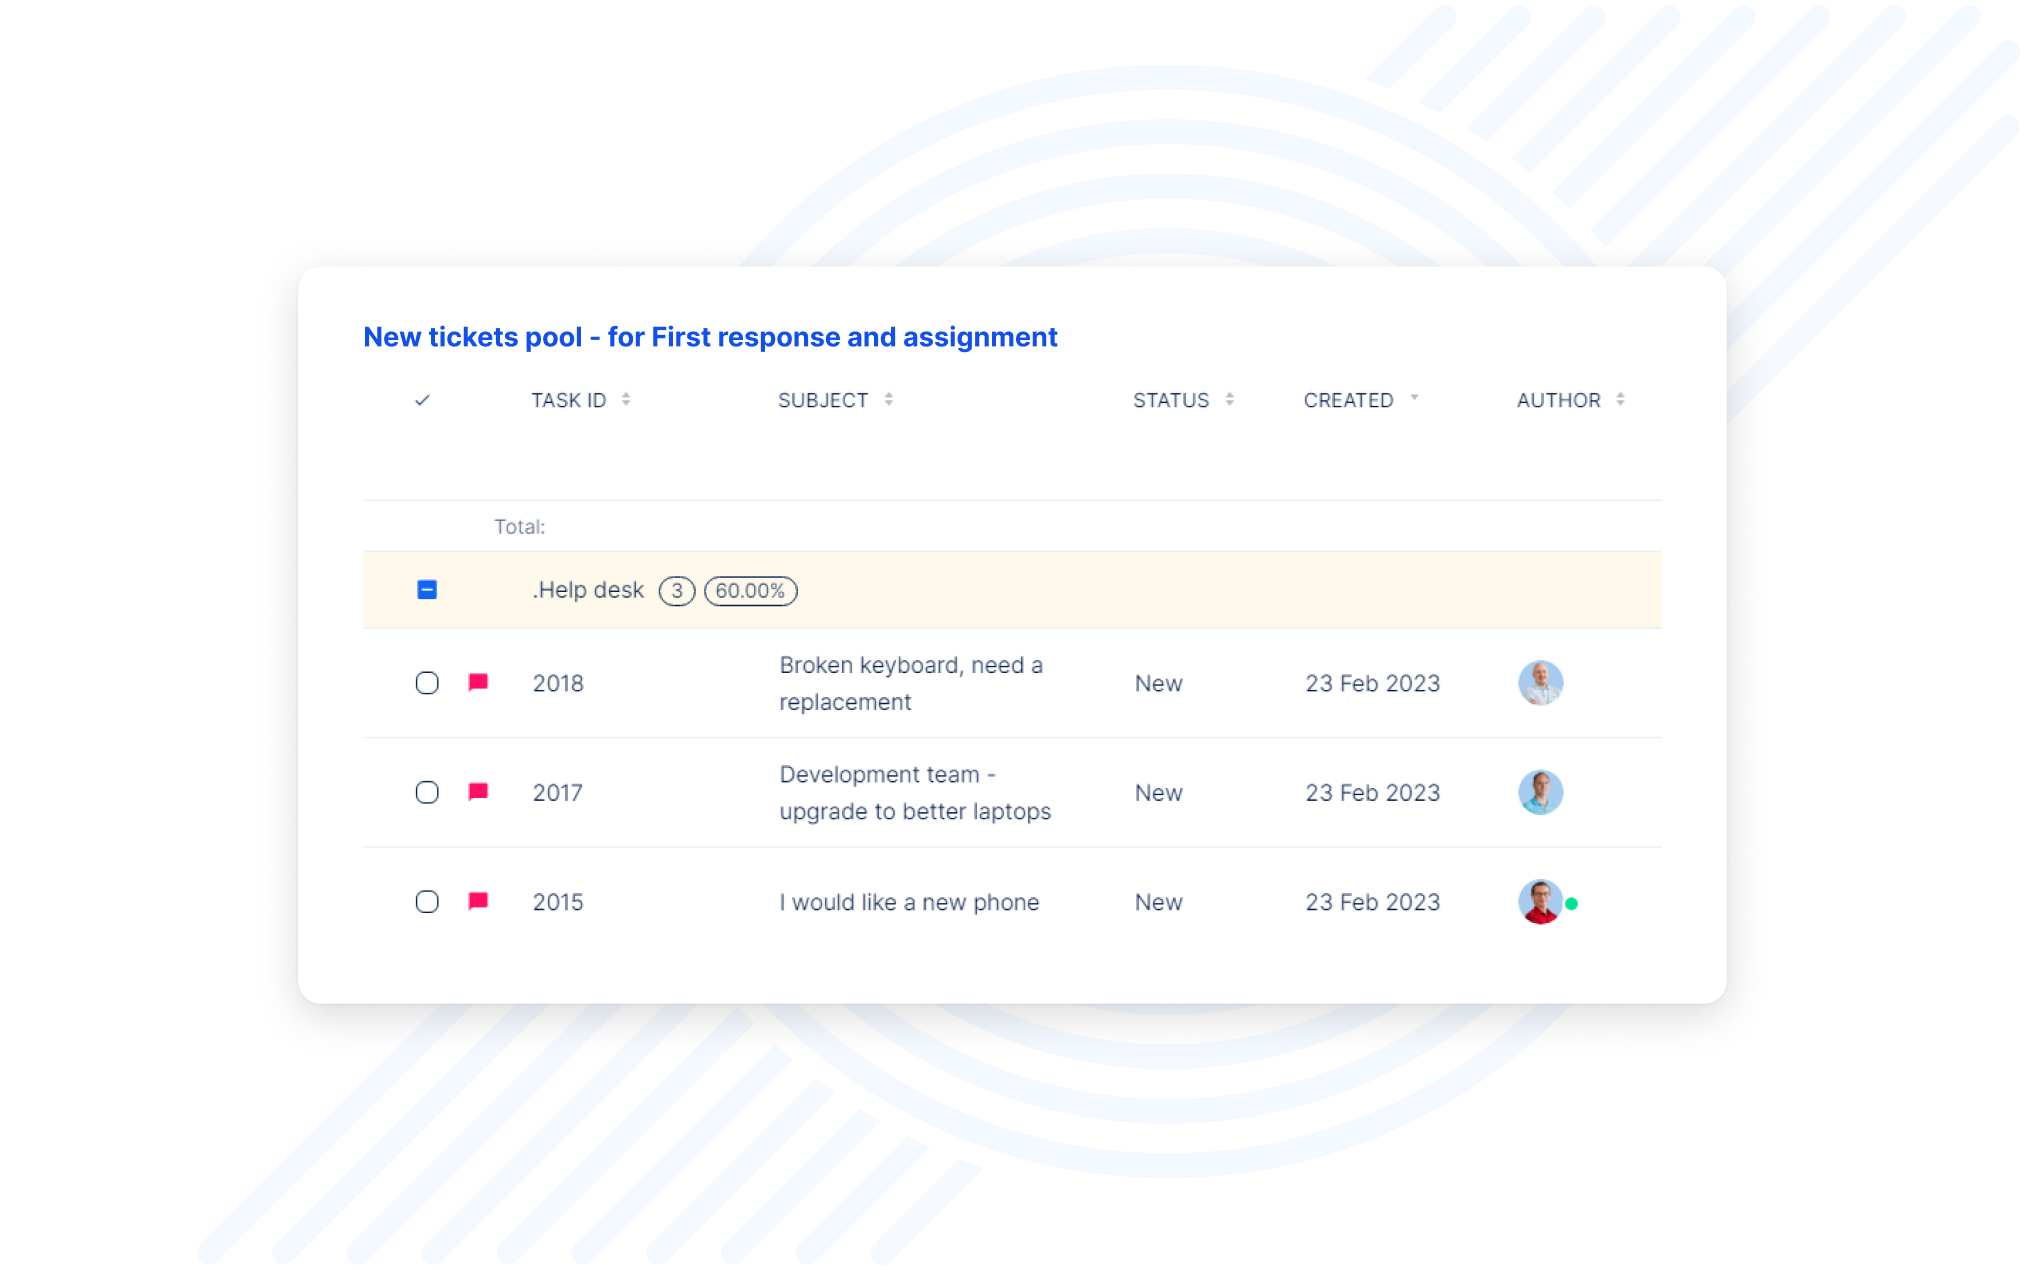2025x1270 pixels.
Task: Sort by Status column arrows
Action: tap(1229, 399)
